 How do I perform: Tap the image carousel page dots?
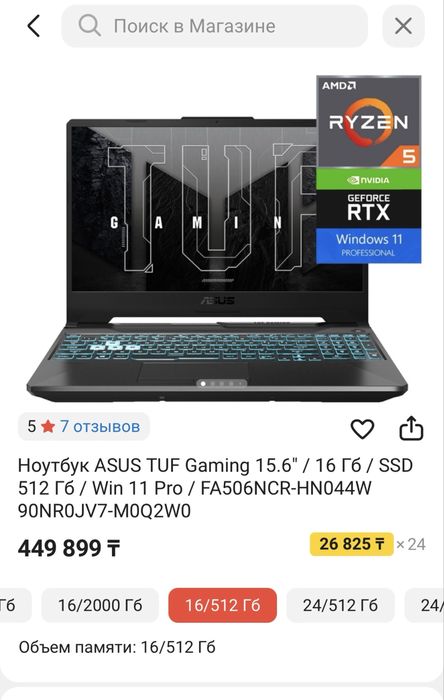(x=221, y=383)
